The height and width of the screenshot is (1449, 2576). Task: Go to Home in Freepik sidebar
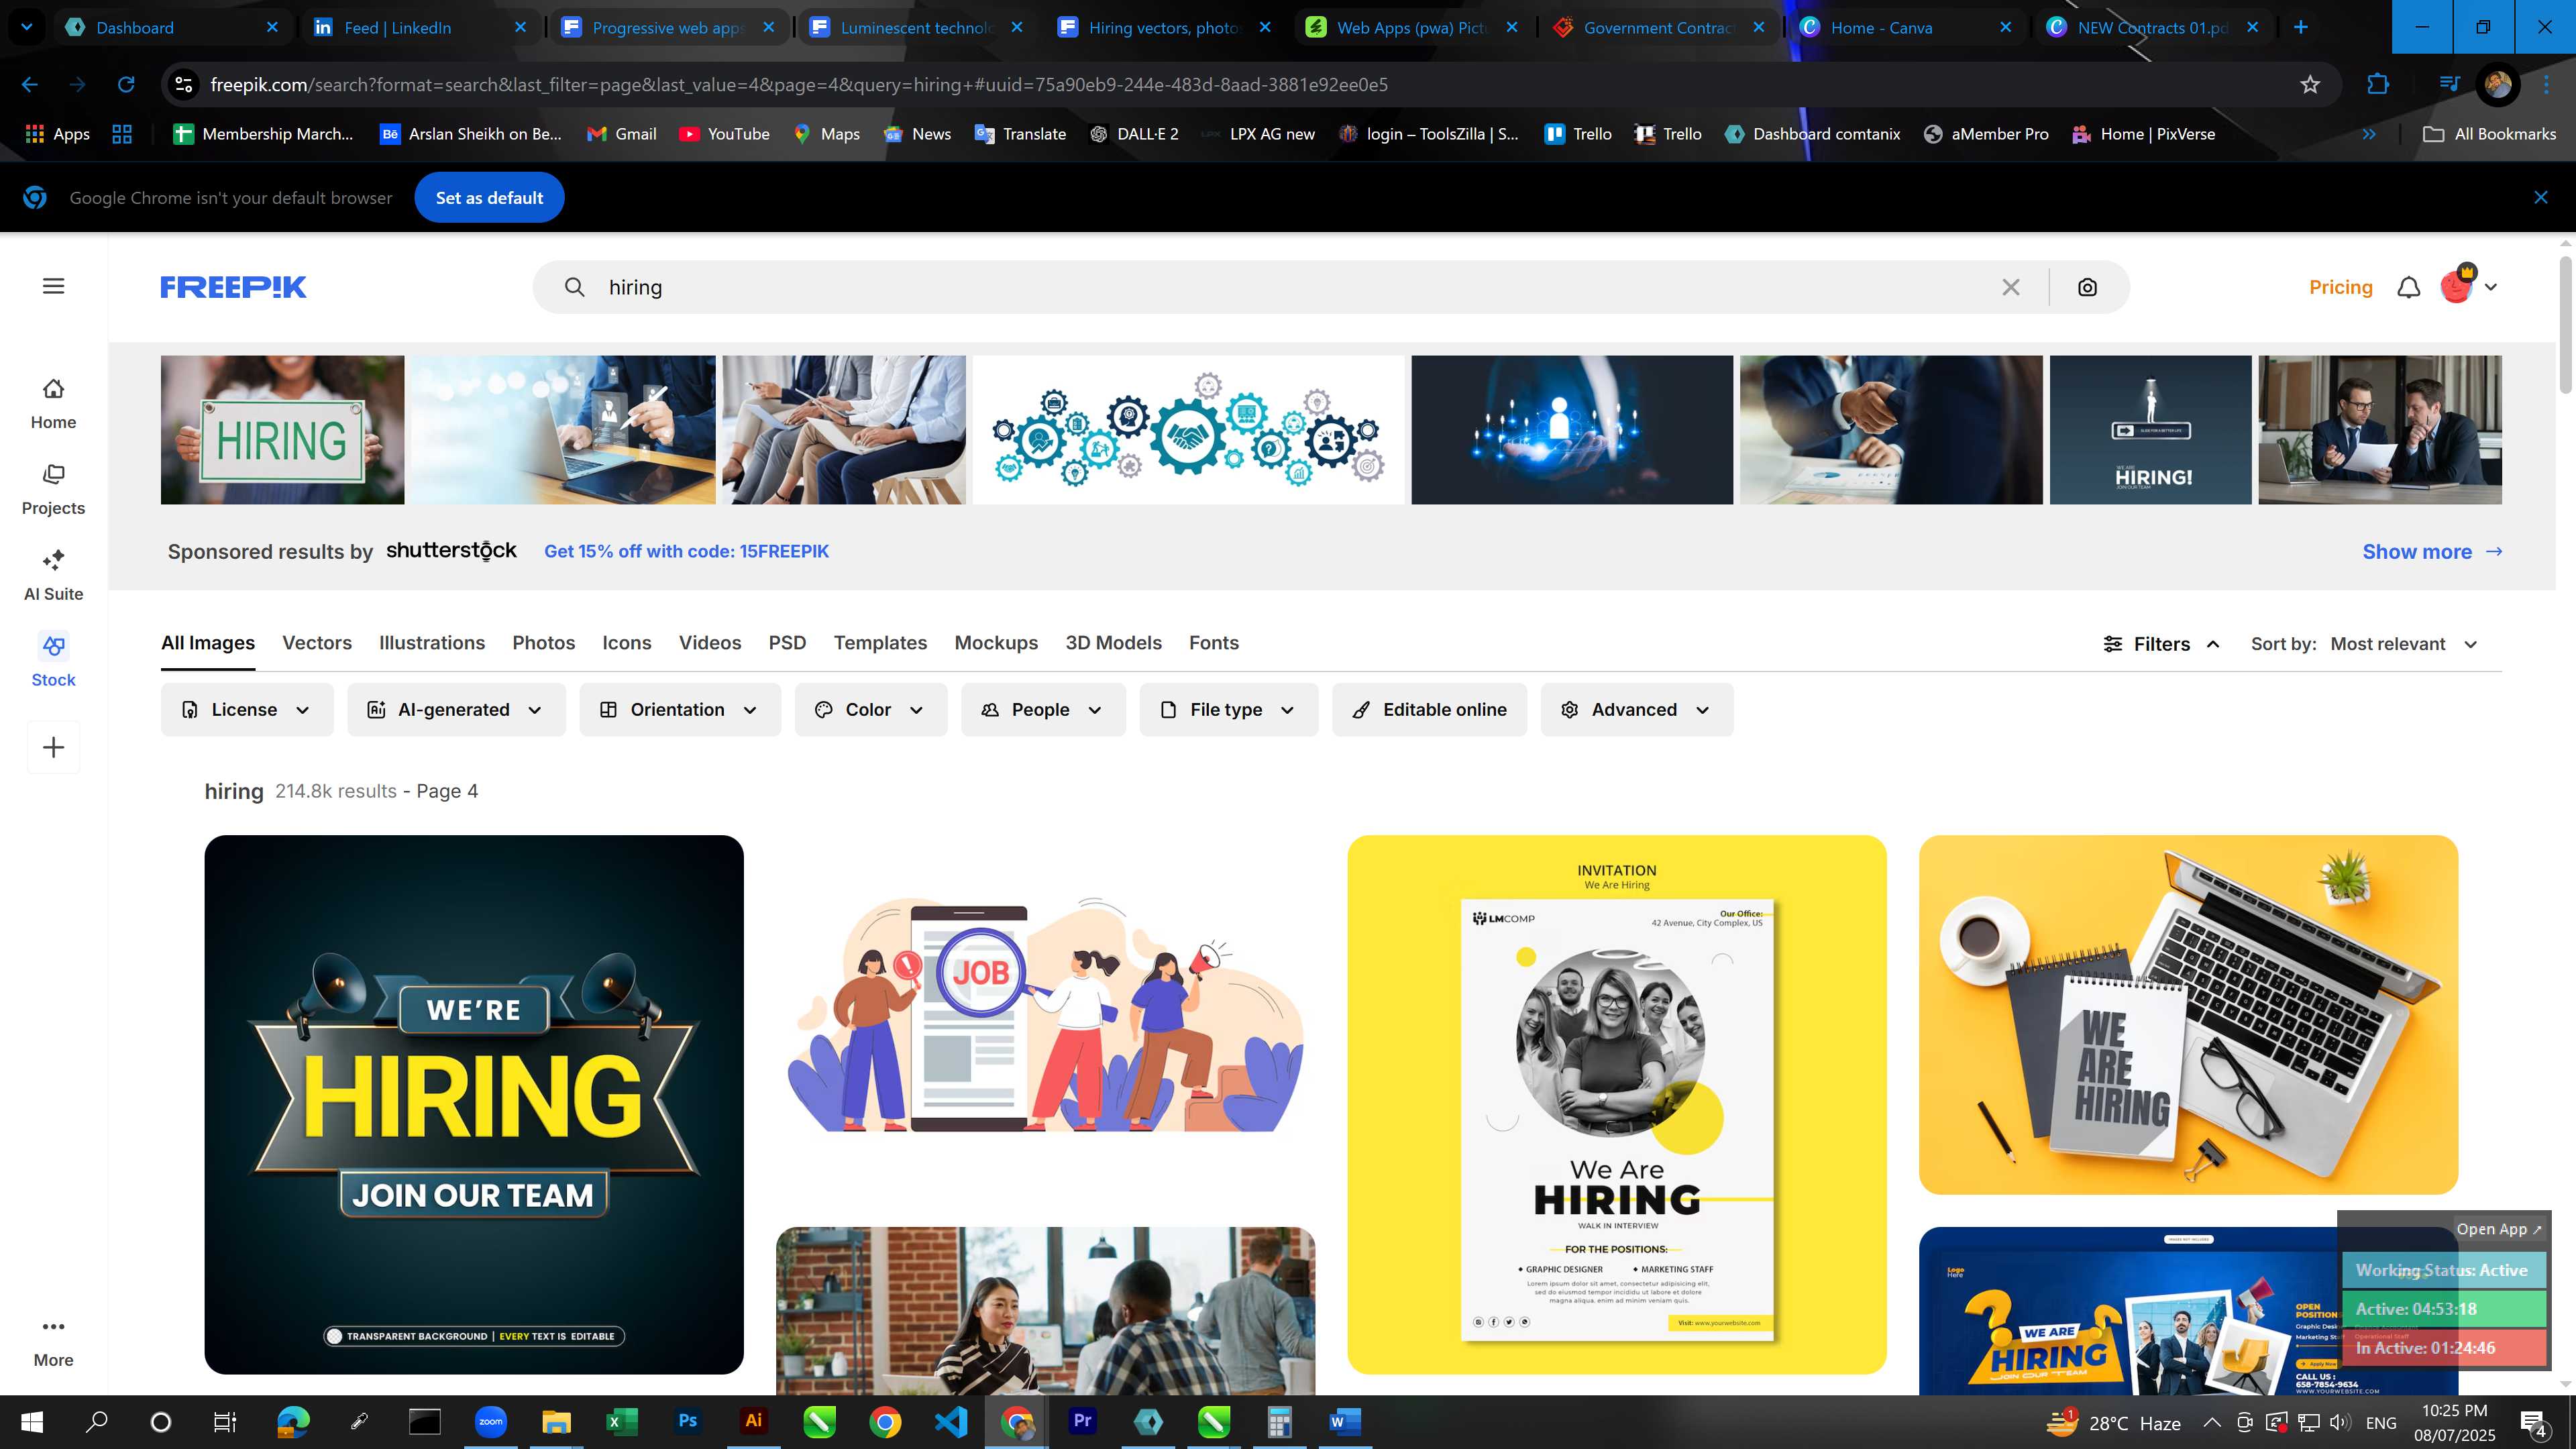tap(53, 404)
